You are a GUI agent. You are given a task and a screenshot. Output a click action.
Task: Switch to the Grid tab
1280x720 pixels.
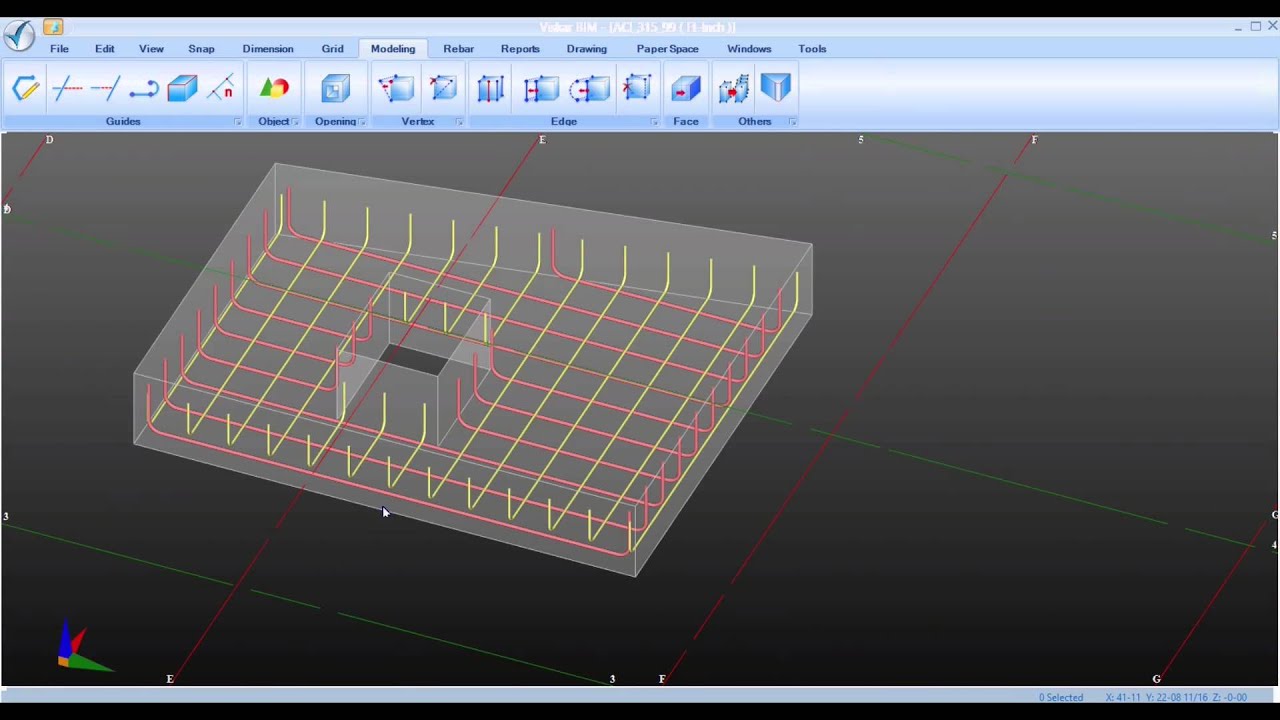[333, 49]
